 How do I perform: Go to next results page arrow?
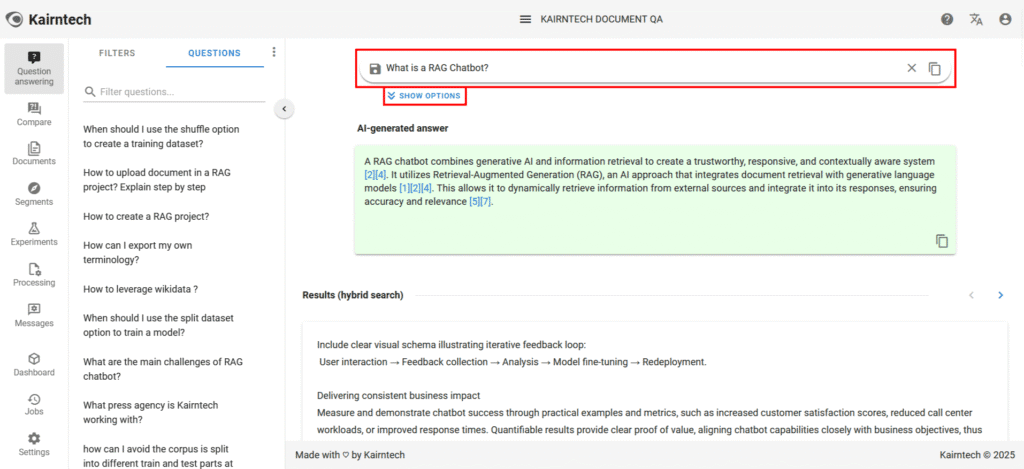(x=1000, y=295)
